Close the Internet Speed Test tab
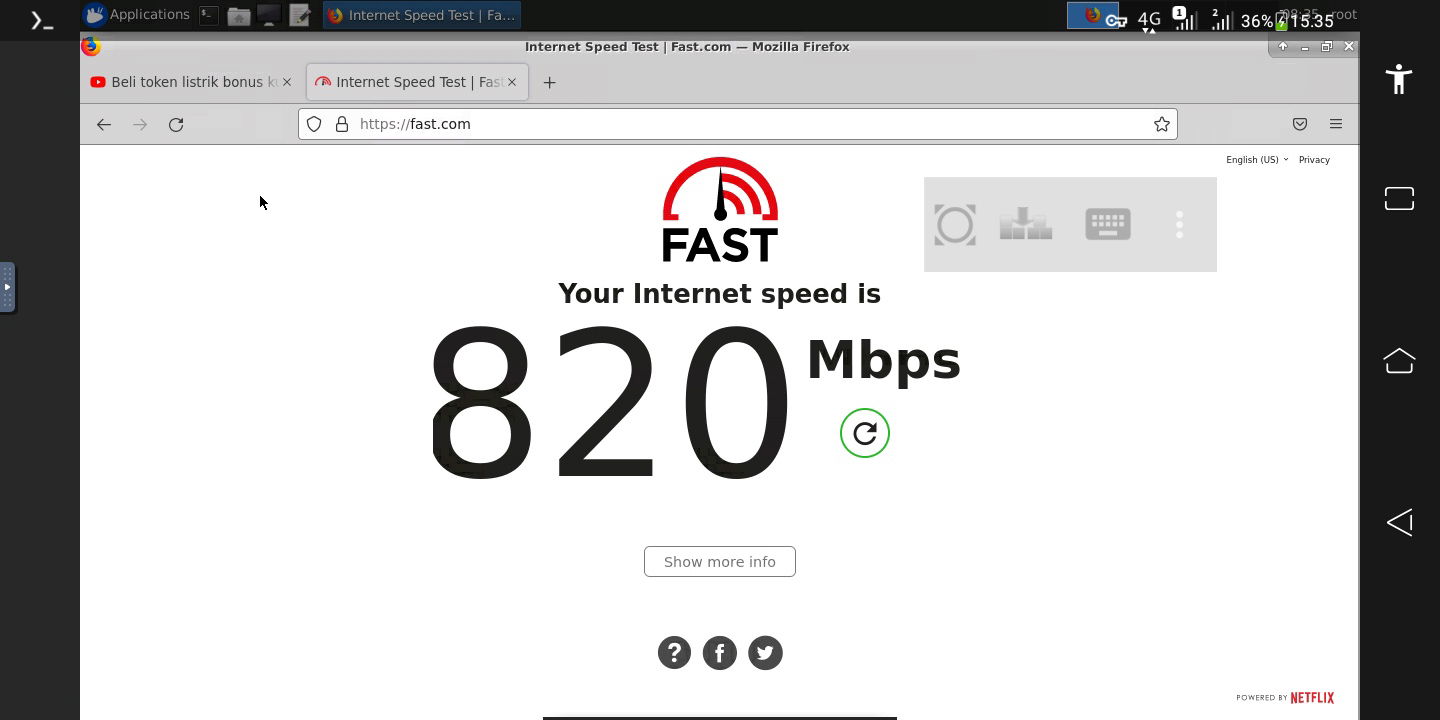This screenshot has height=720, width=1440. coord(512,82)
